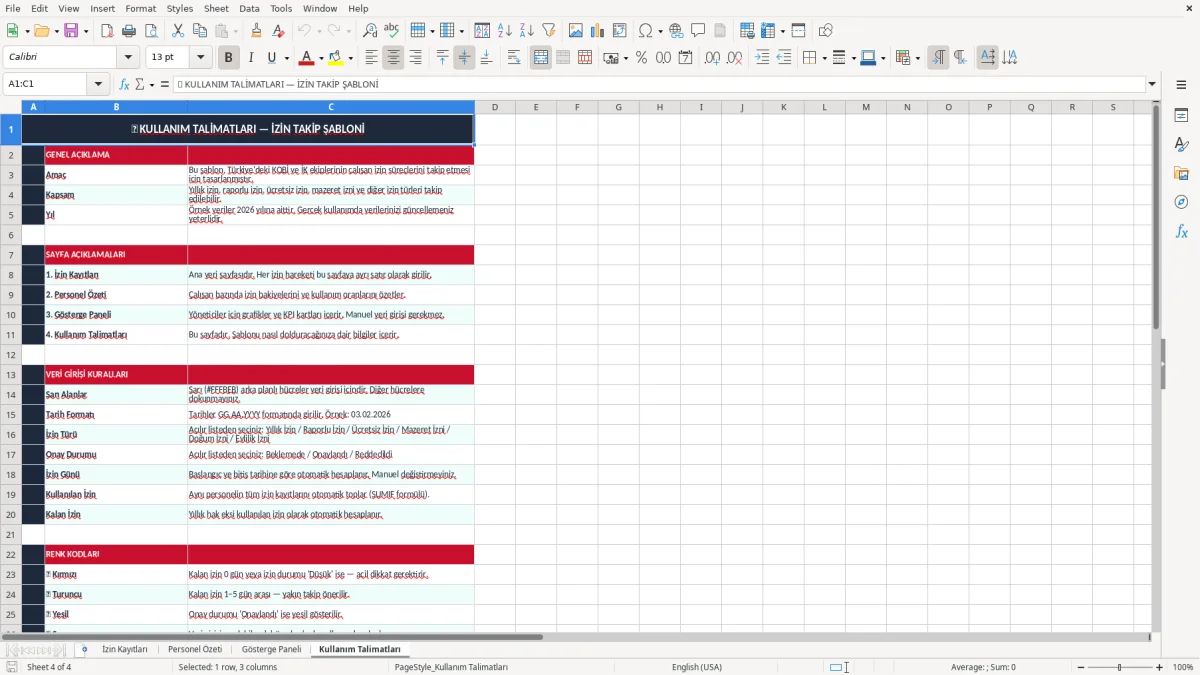Screen dimensions: 1200x675
Task: Click Select All corner box
Action: pos(11,107)
